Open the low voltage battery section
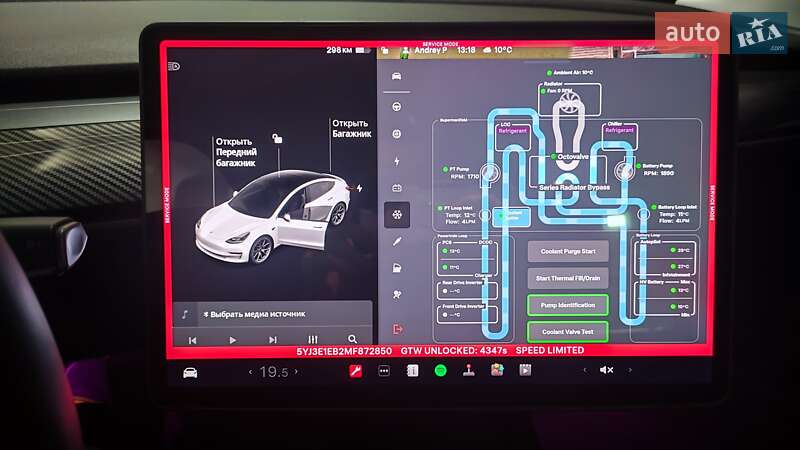 (x=396, y=188)
